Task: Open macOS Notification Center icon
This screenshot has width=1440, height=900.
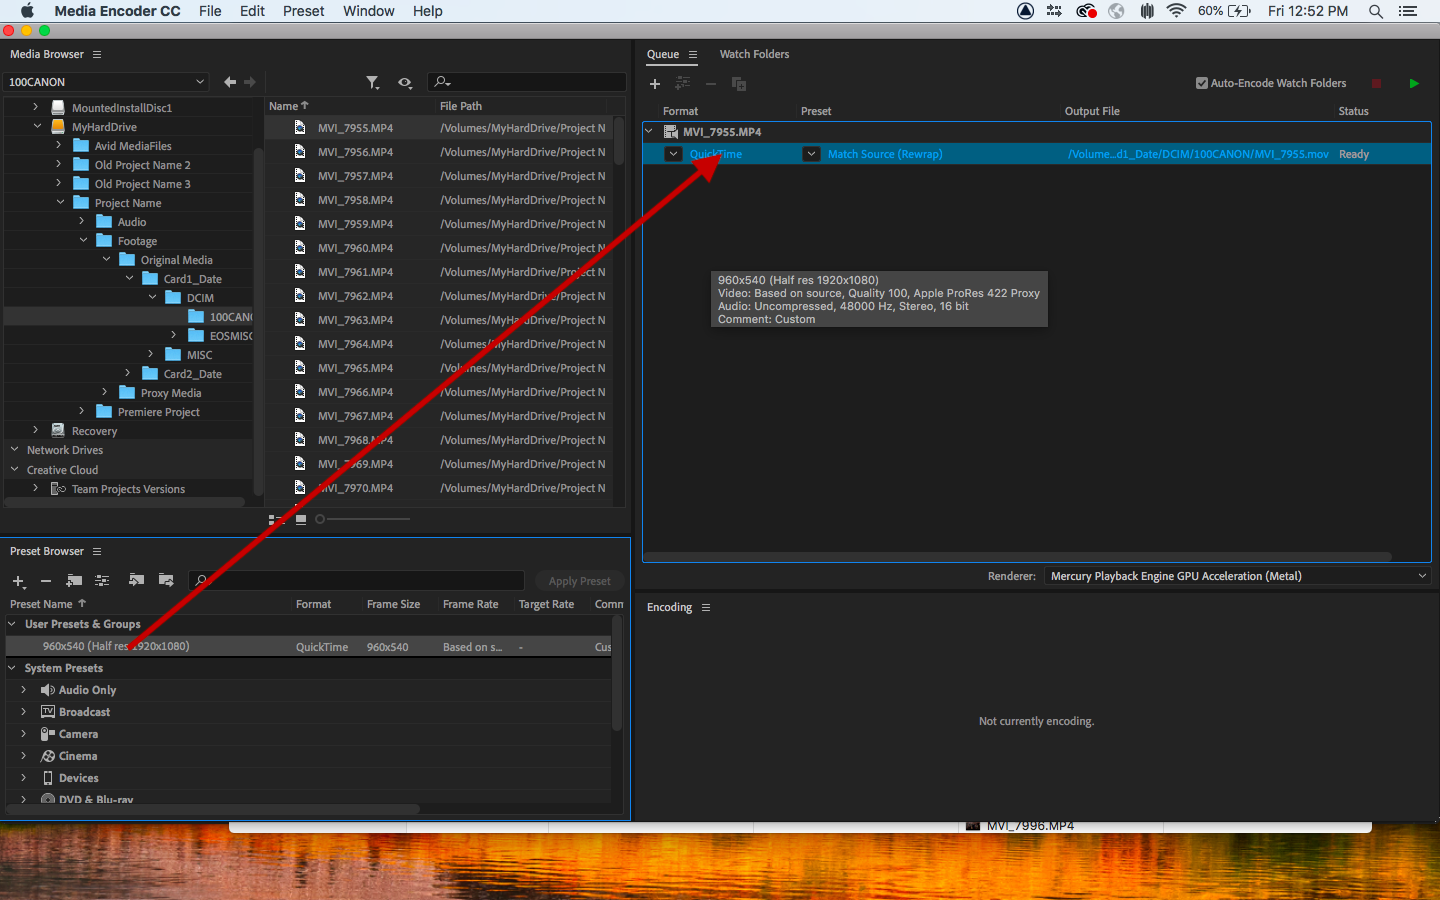Action: coord(1408,11)
